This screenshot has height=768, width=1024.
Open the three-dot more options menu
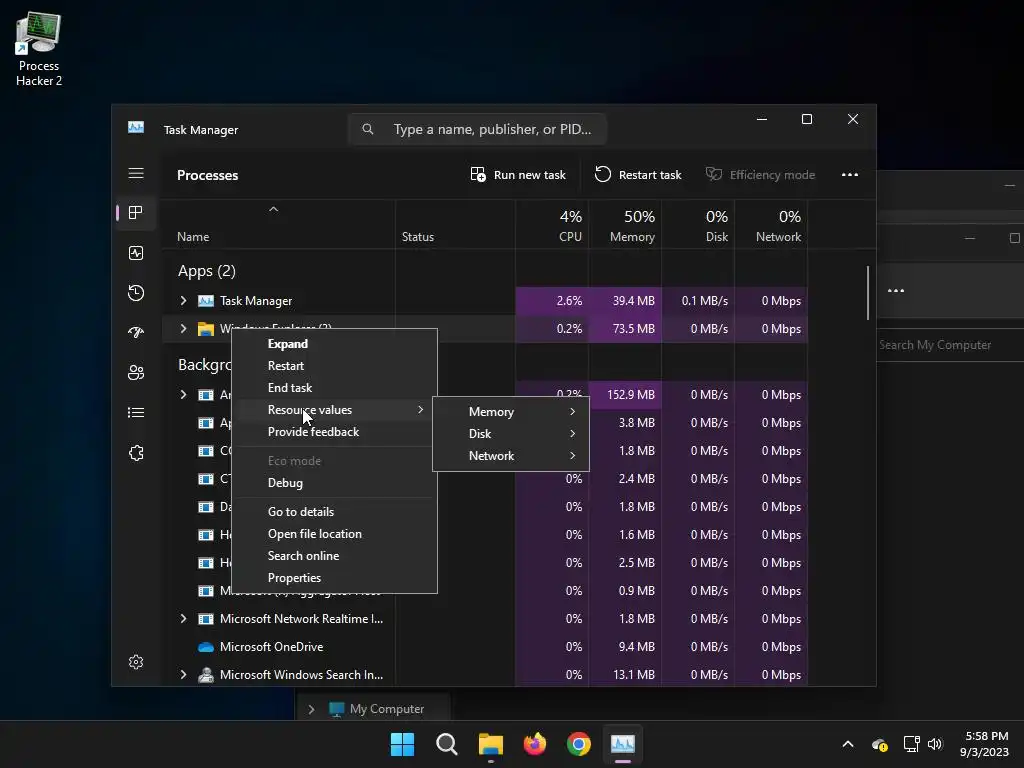point(850,174)
